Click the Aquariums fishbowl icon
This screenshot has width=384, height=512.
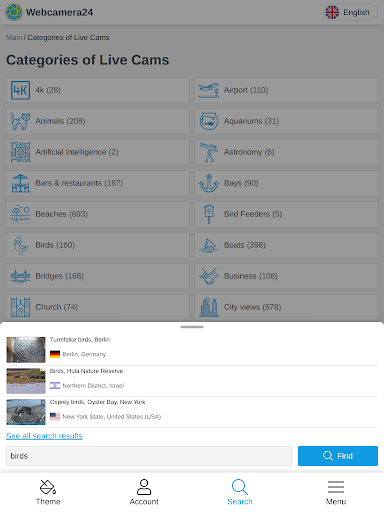pyautogui.click(x=209, y=121)
